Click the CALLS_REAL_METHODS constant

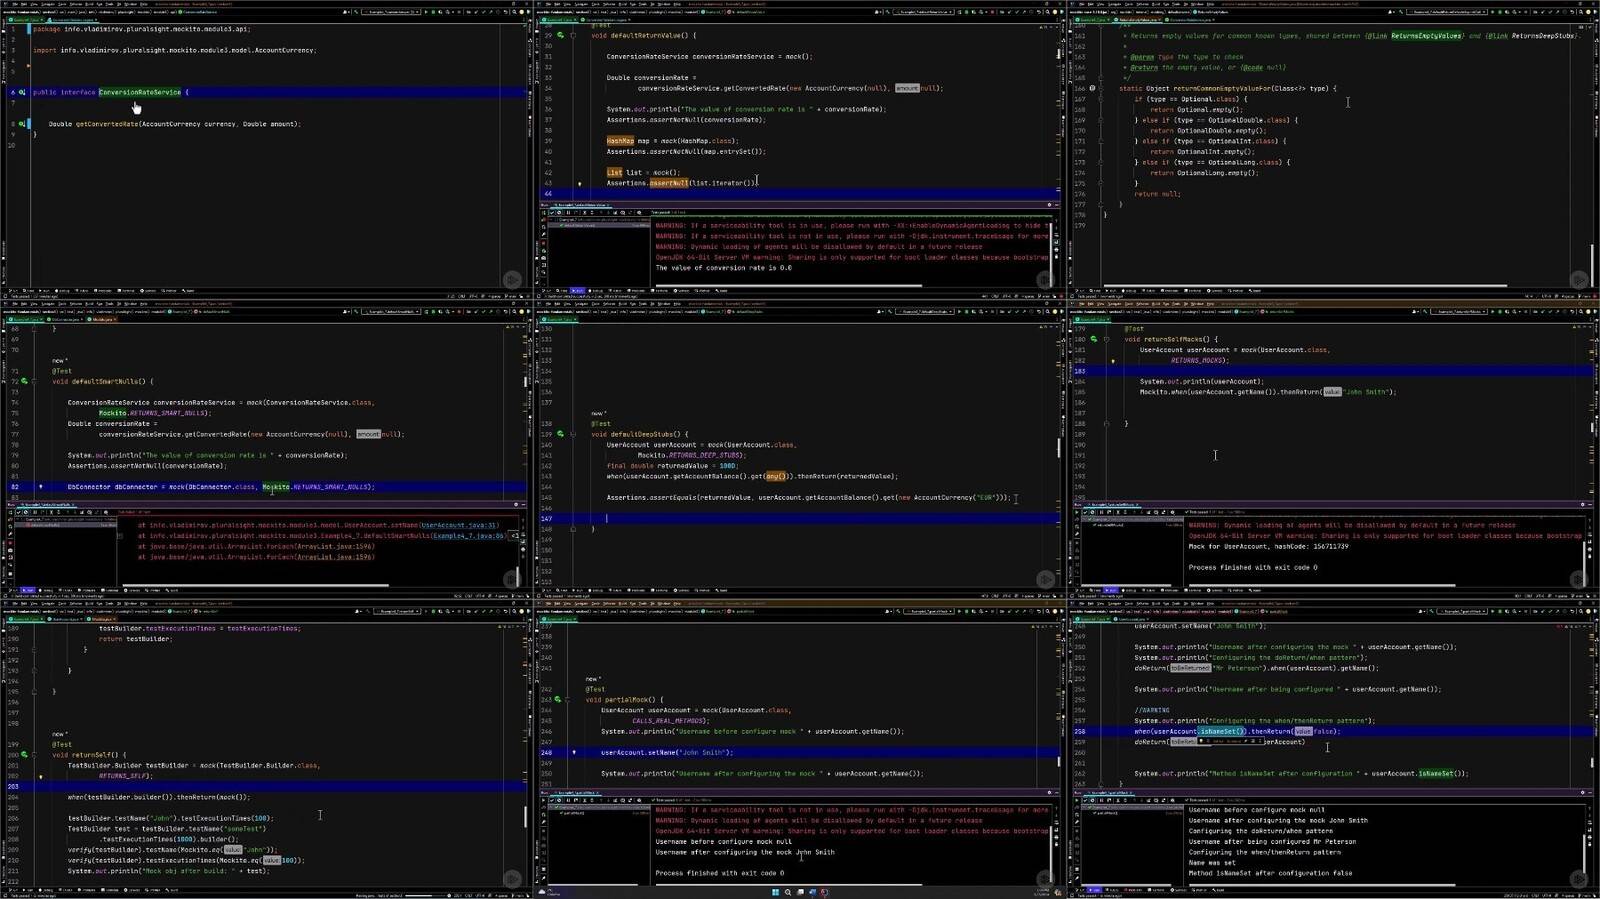669,720
